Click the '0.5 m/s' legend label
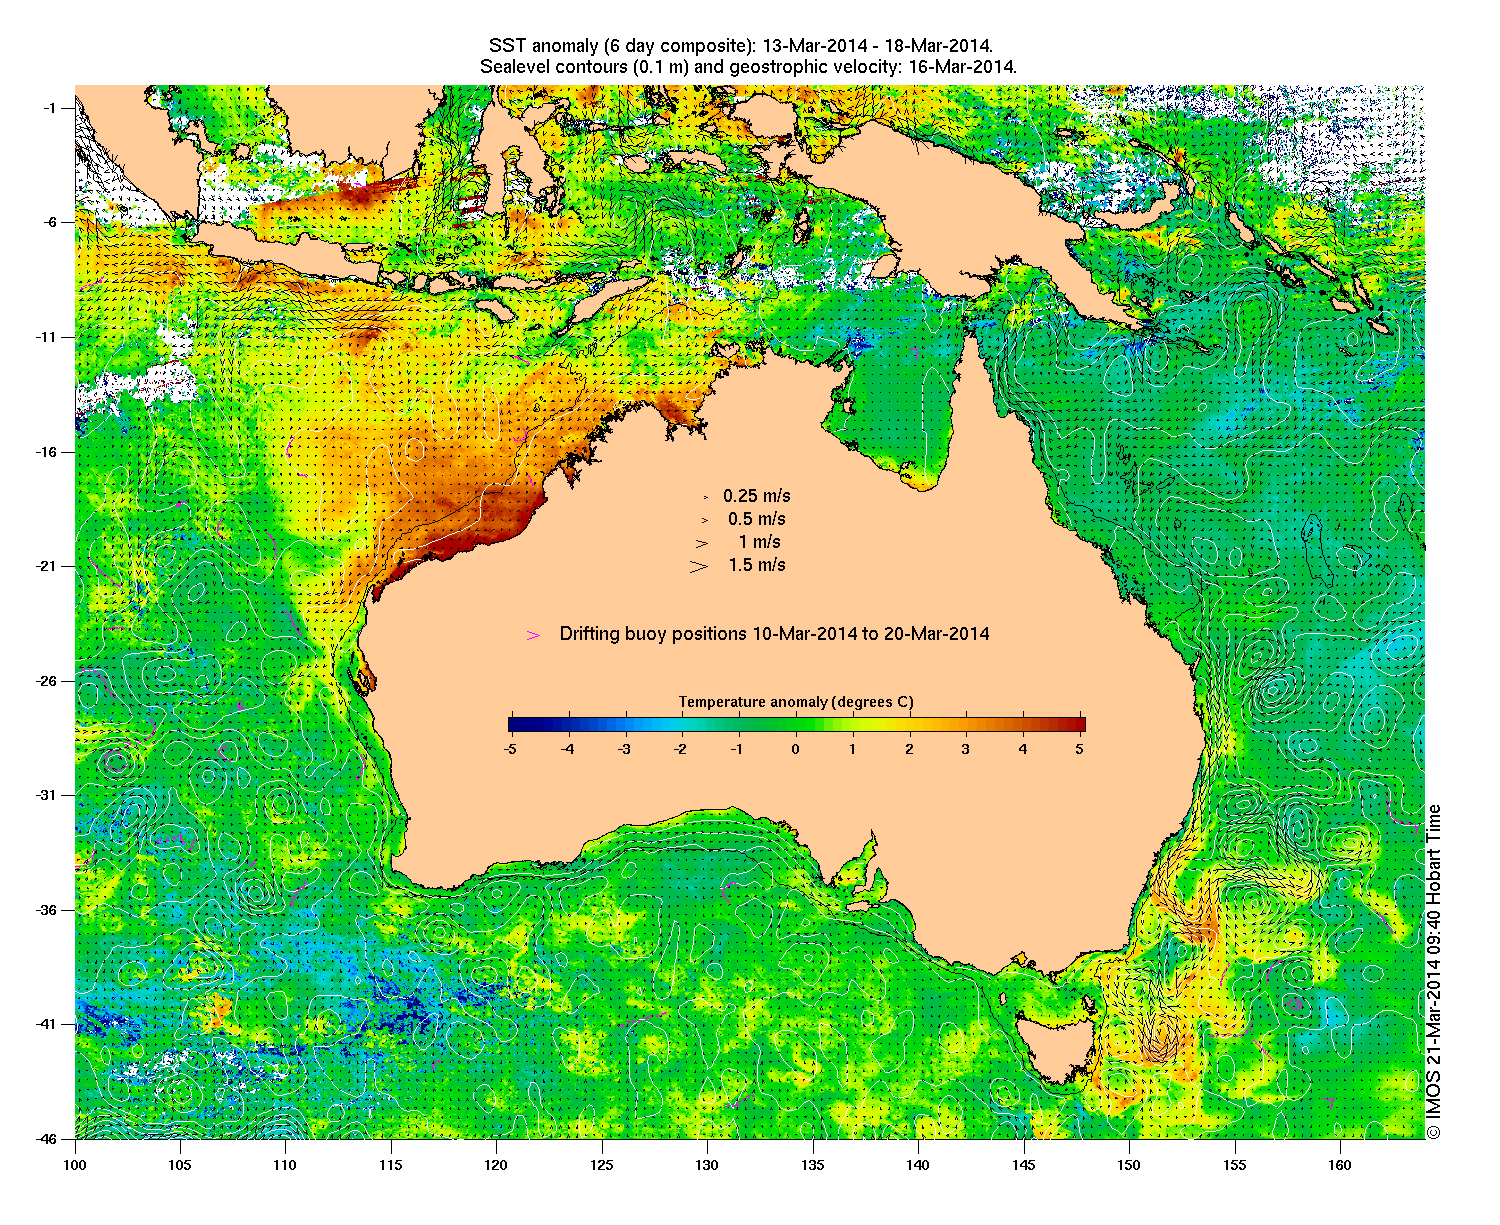The width and height of the screenshot is (1500, 1225). (x=757, y=519)
